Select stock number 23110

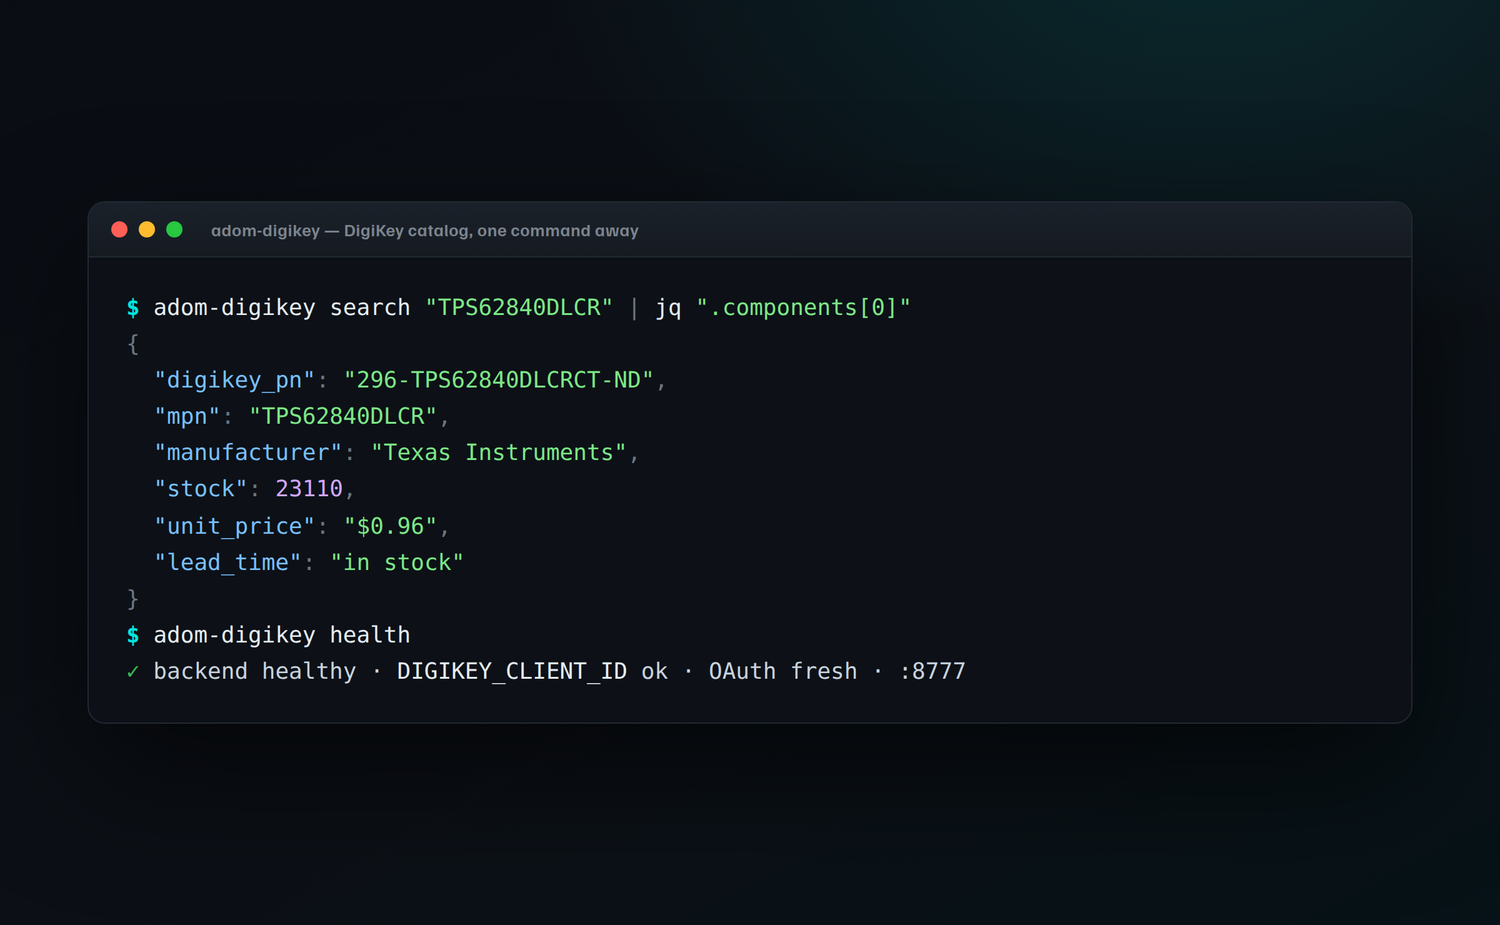[309, 489]
